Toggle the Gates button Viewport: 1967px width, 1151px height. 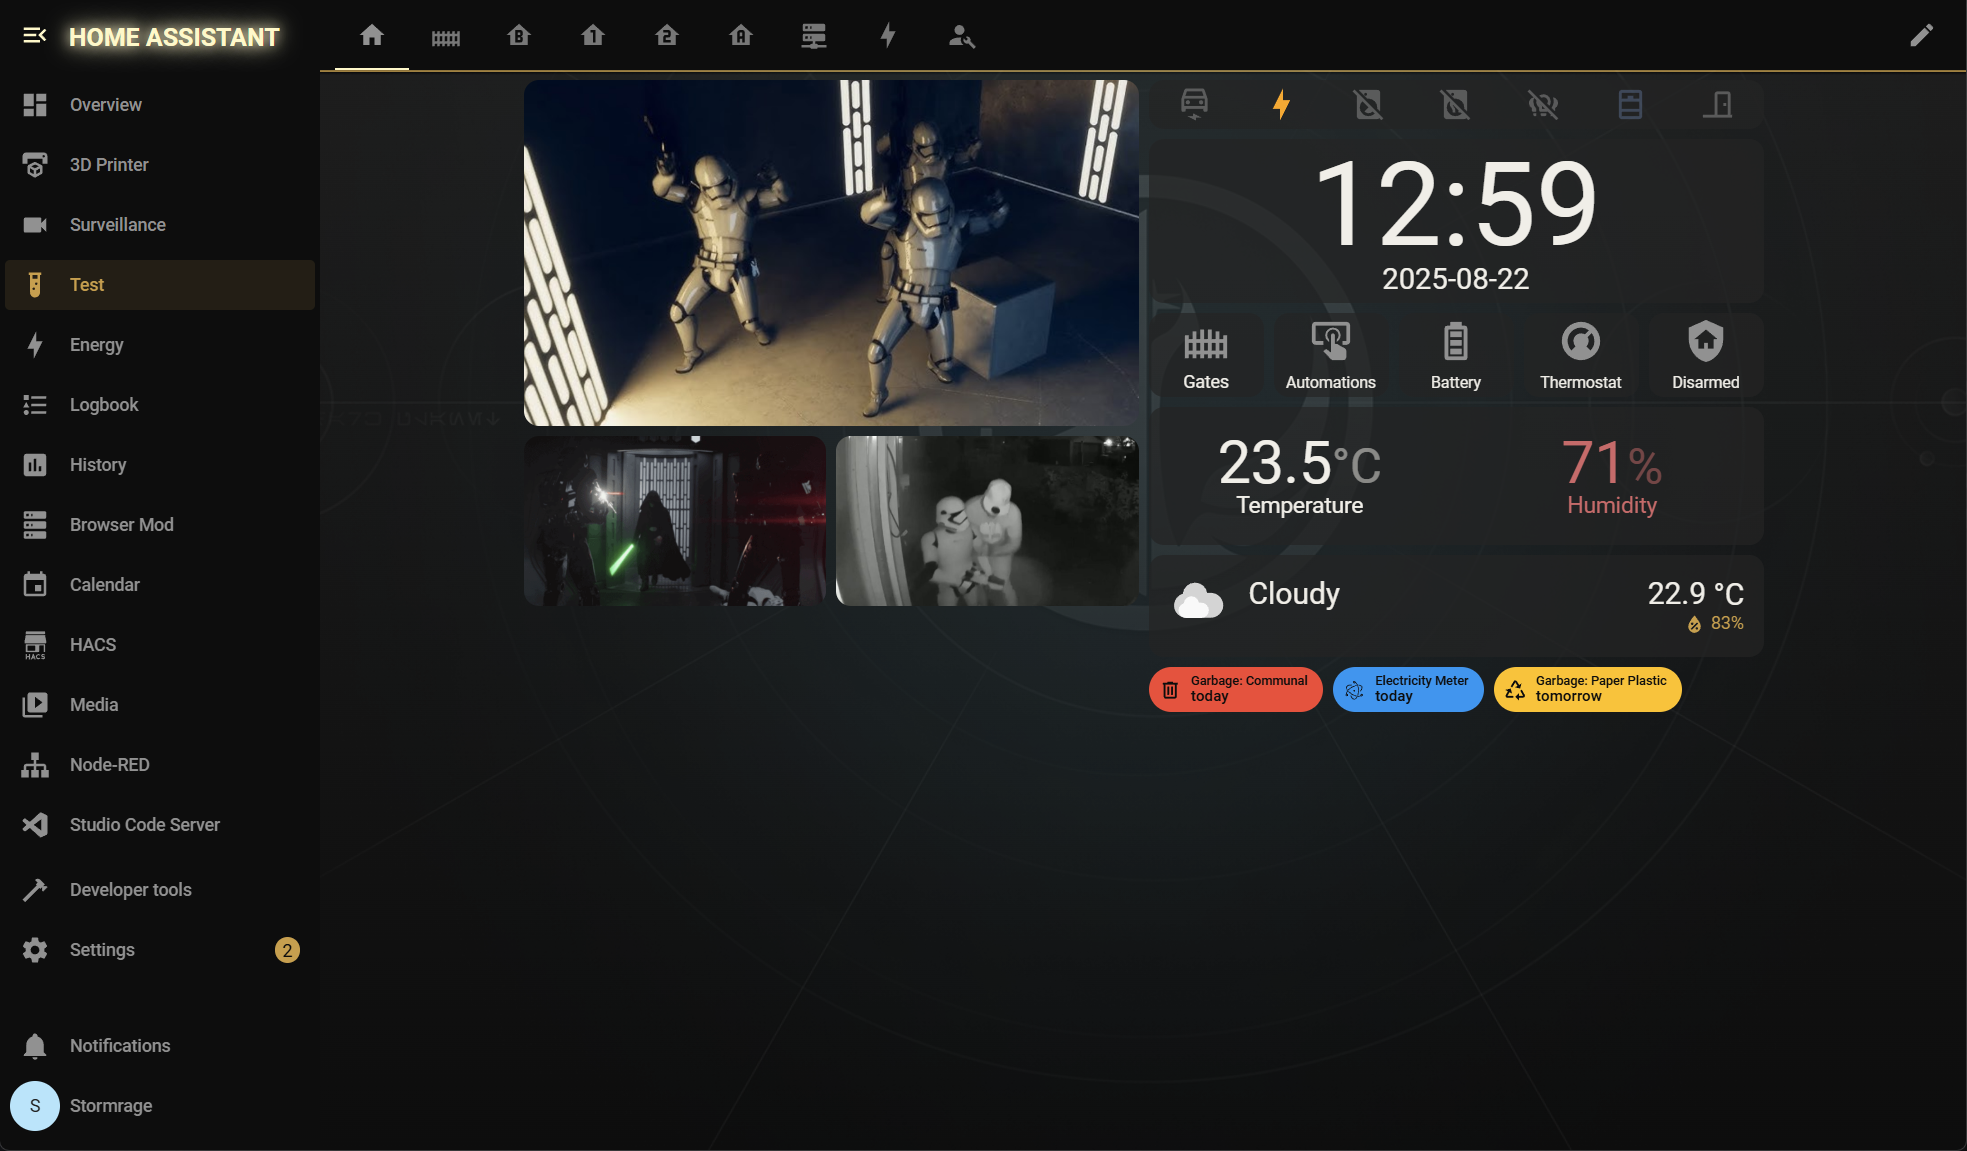(1205, 355)
